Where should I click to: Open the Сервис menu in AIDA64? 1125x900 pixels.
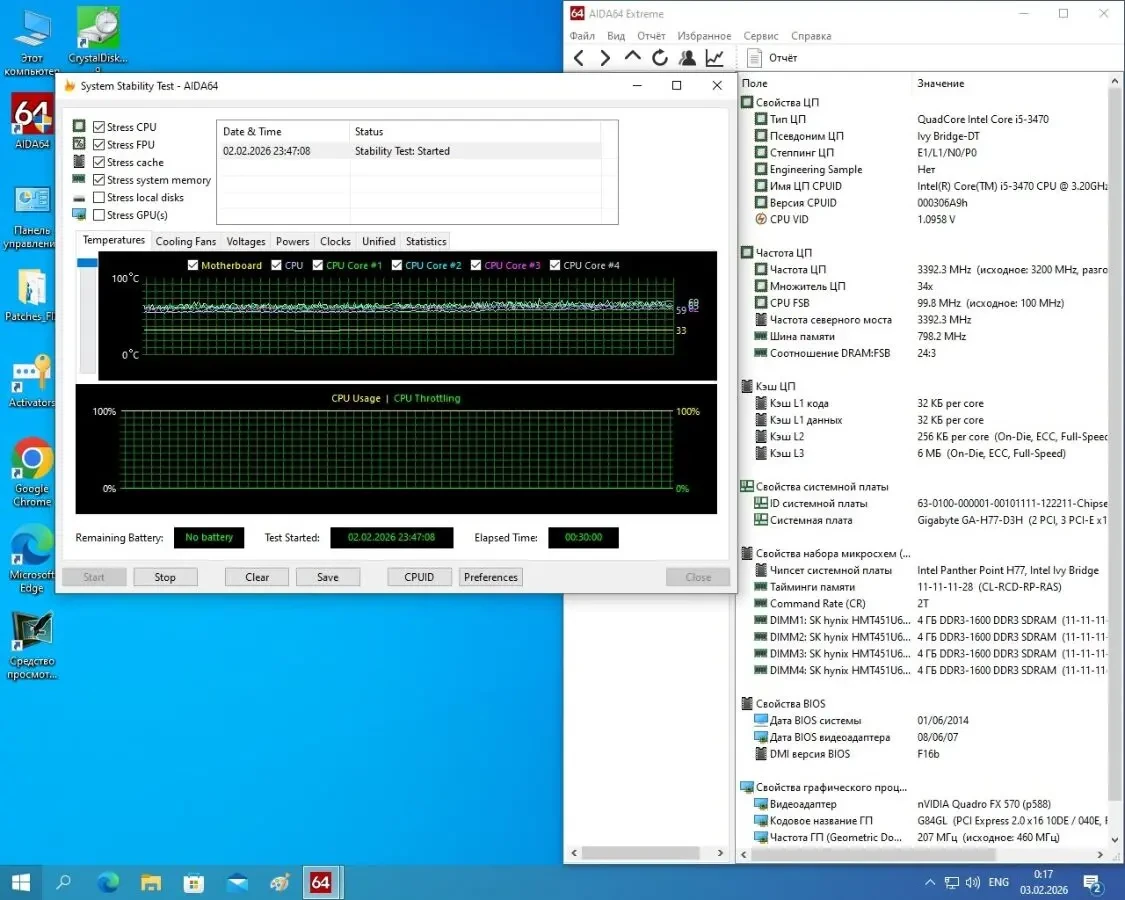pos(761,36)
